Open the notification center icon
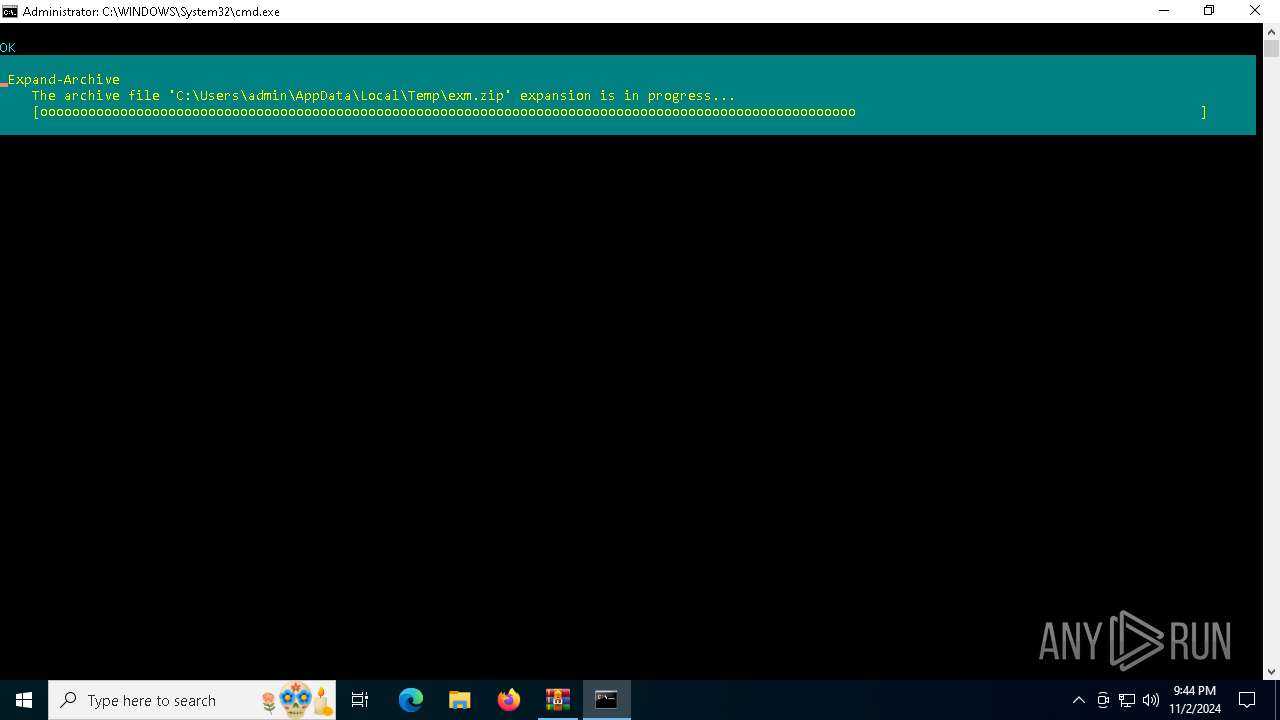This screenshot has width=1280, height=720. (1247, 700)
